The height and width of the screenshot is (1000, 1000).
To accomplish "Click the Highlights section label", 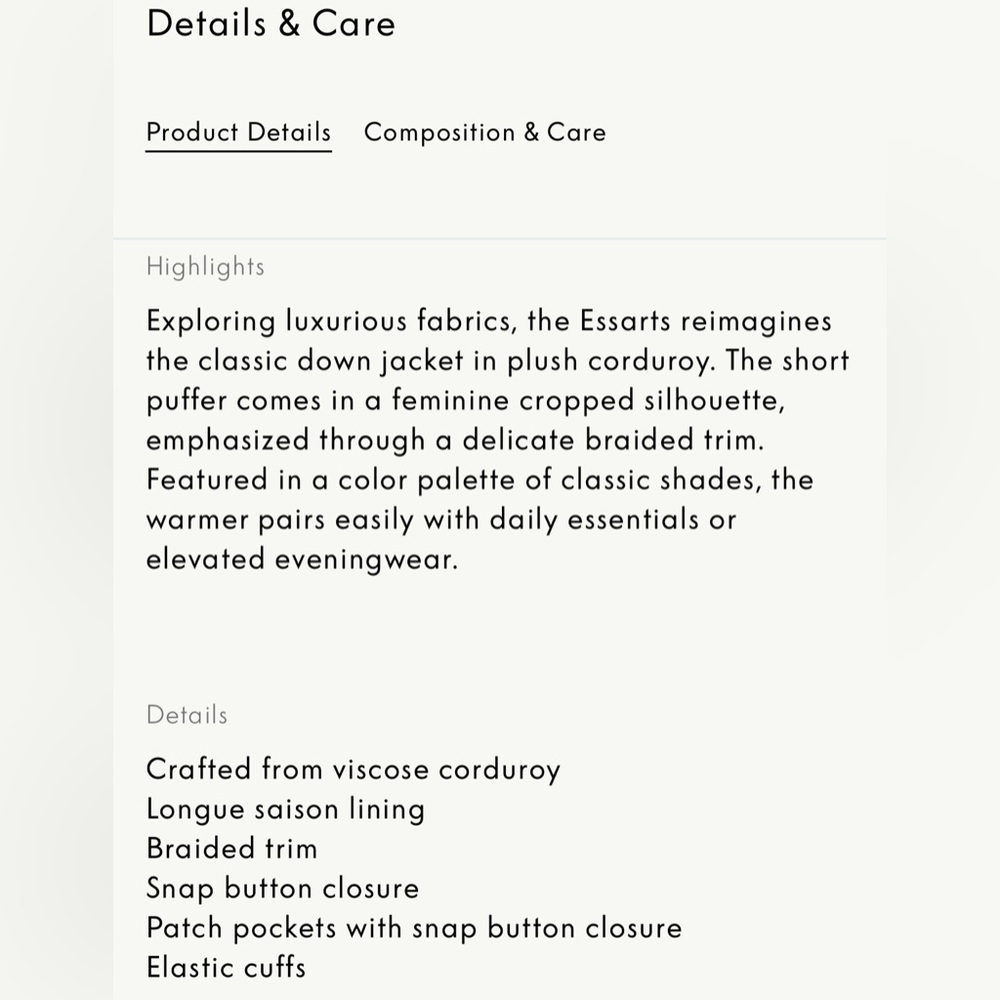I will 205,267.
